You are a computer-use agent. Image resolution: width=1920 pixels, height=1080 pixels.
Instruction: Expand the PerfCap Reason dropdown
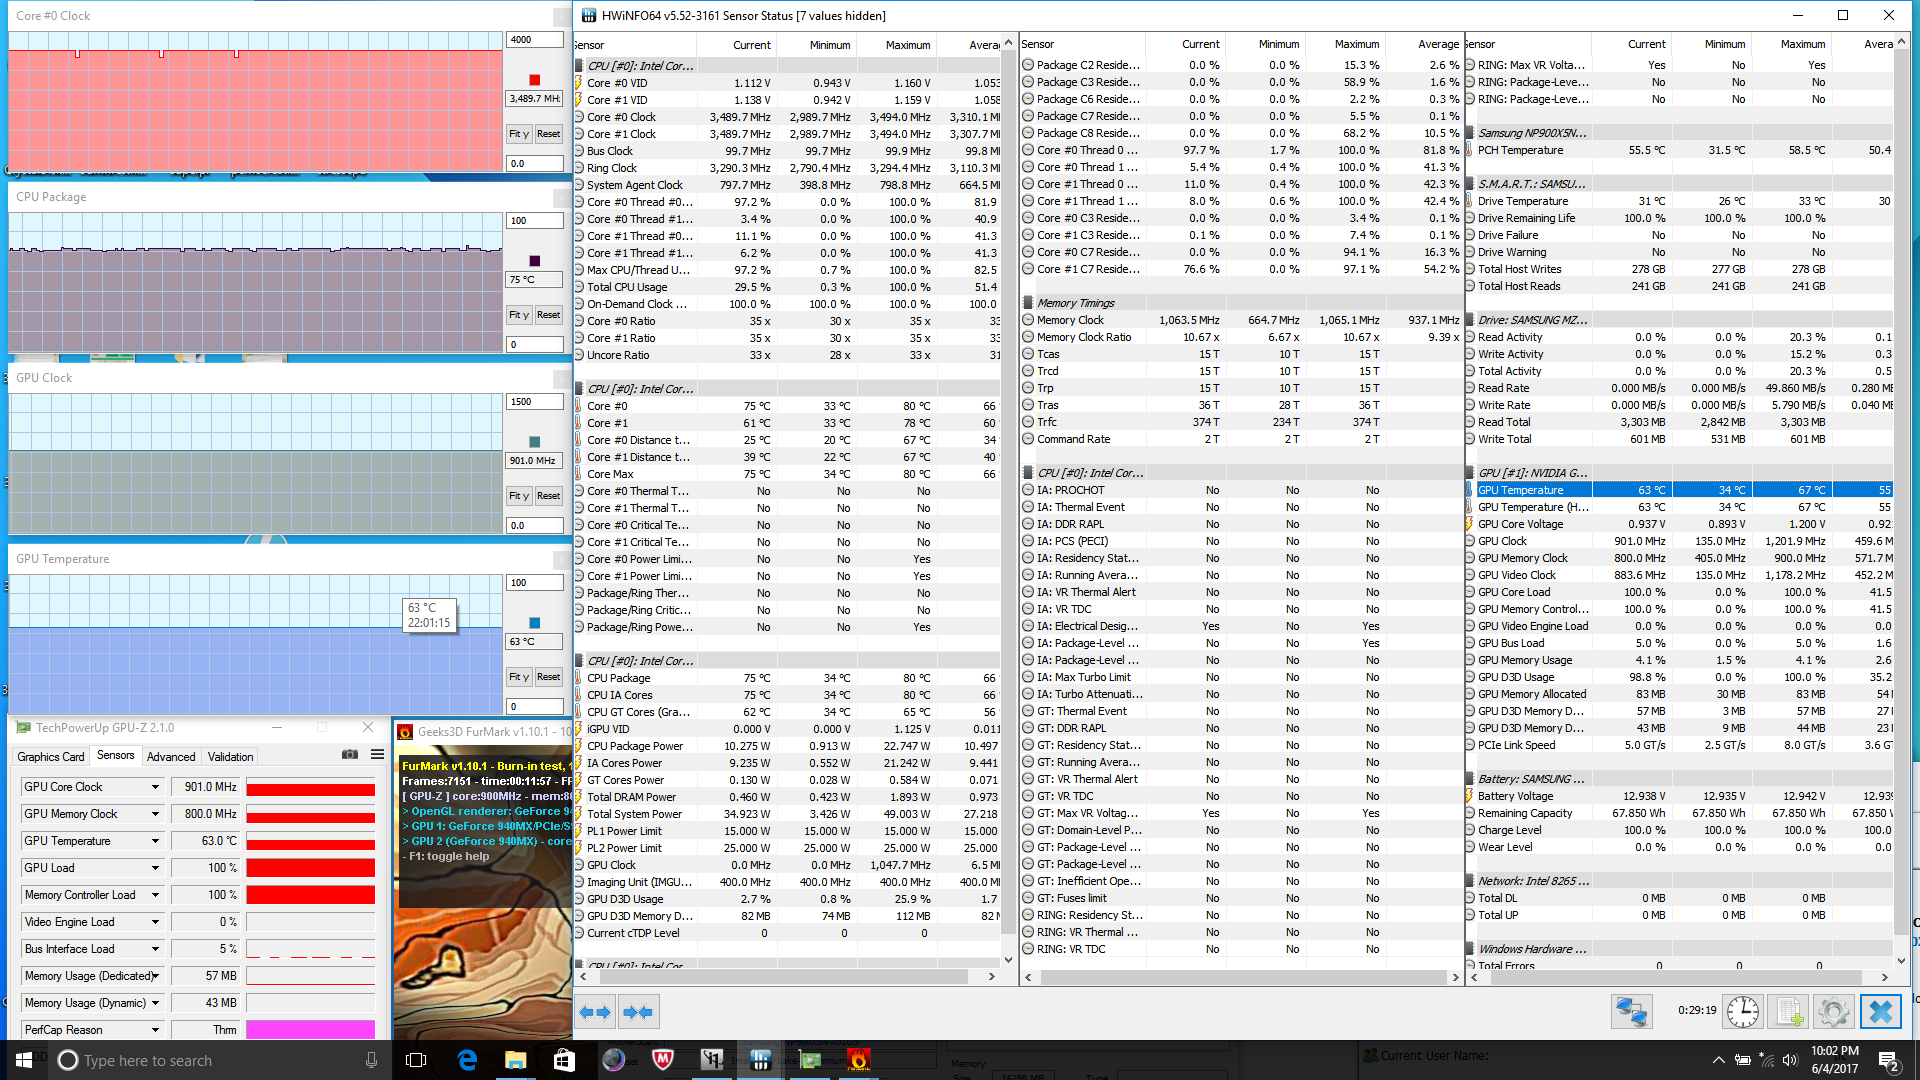click(155, 1030)
